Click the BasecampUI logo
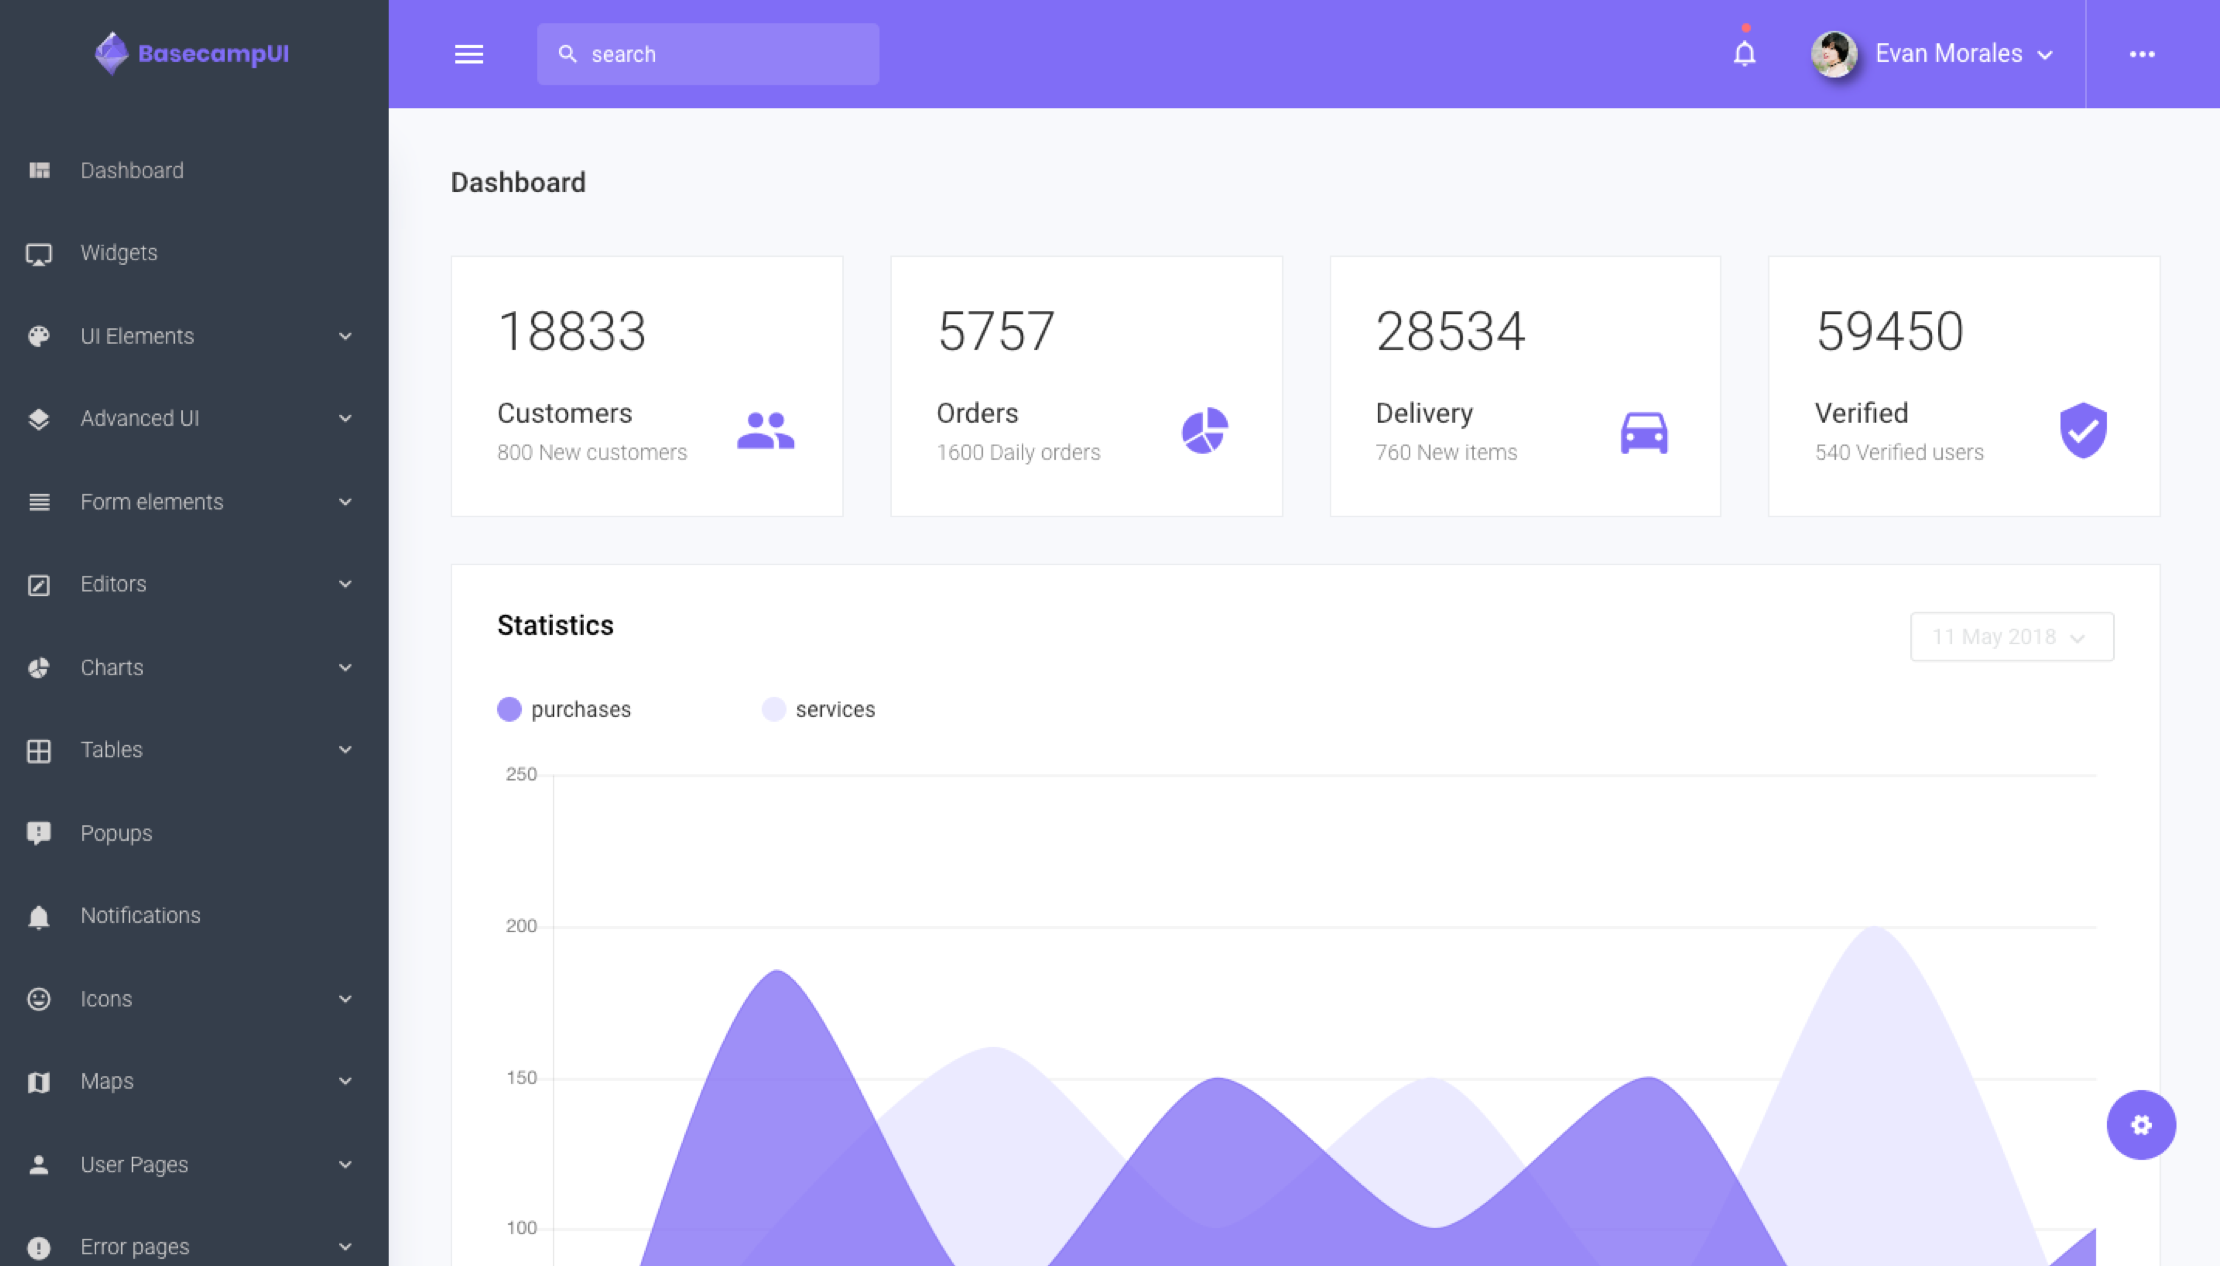Screen dimensions: 2220x1266 click(x=192, y=54)
